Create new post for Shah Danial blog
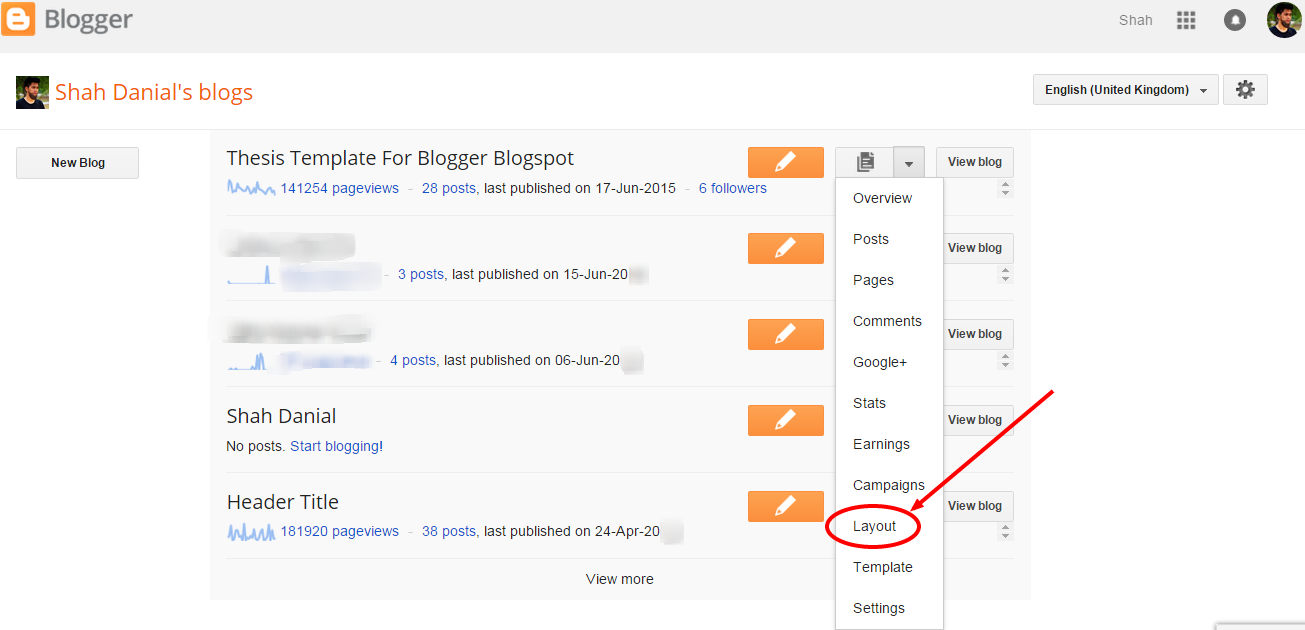 click(786, 420)
